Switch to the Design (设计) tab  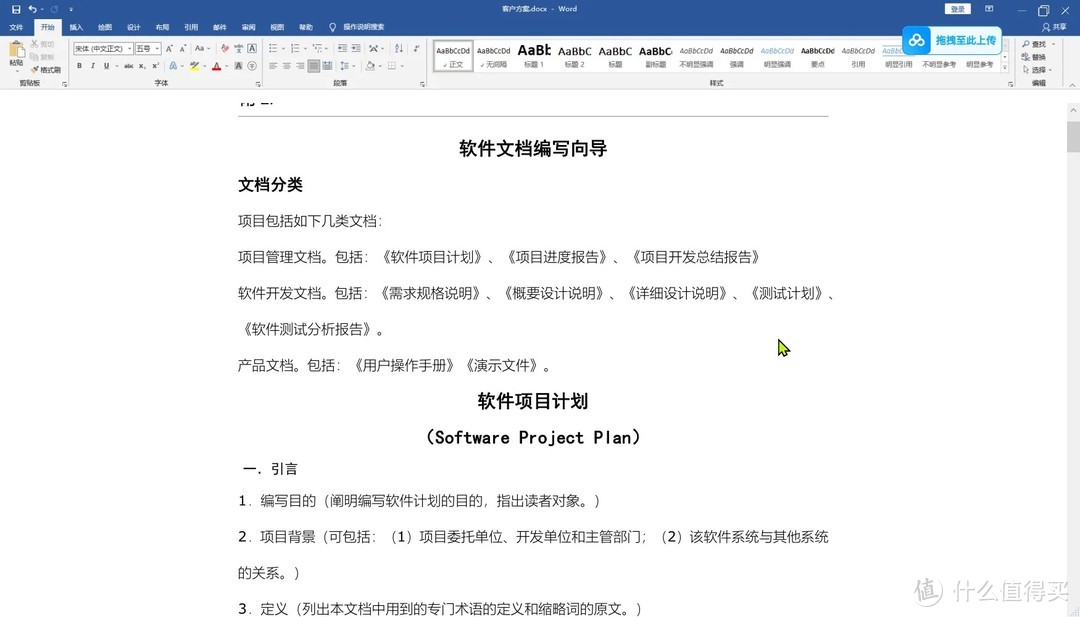[x=134, y=28]
